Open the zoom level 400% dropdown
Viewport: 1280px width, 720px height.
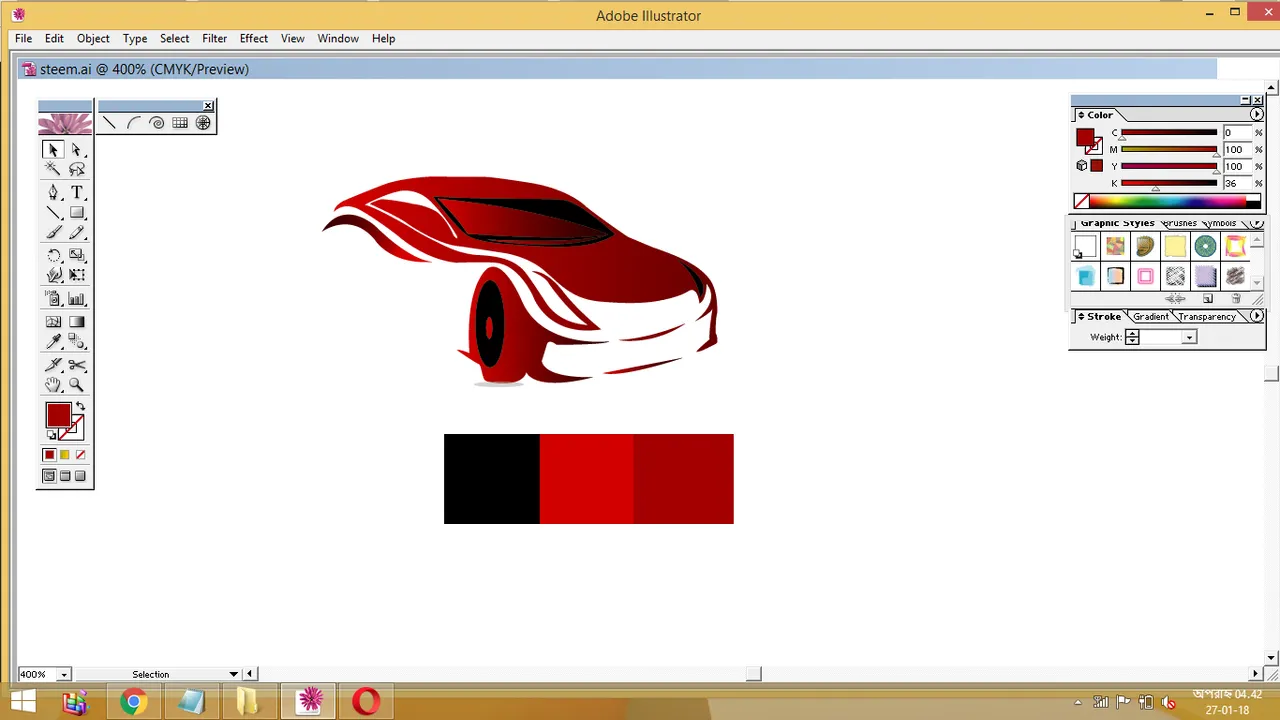(63, 674)
